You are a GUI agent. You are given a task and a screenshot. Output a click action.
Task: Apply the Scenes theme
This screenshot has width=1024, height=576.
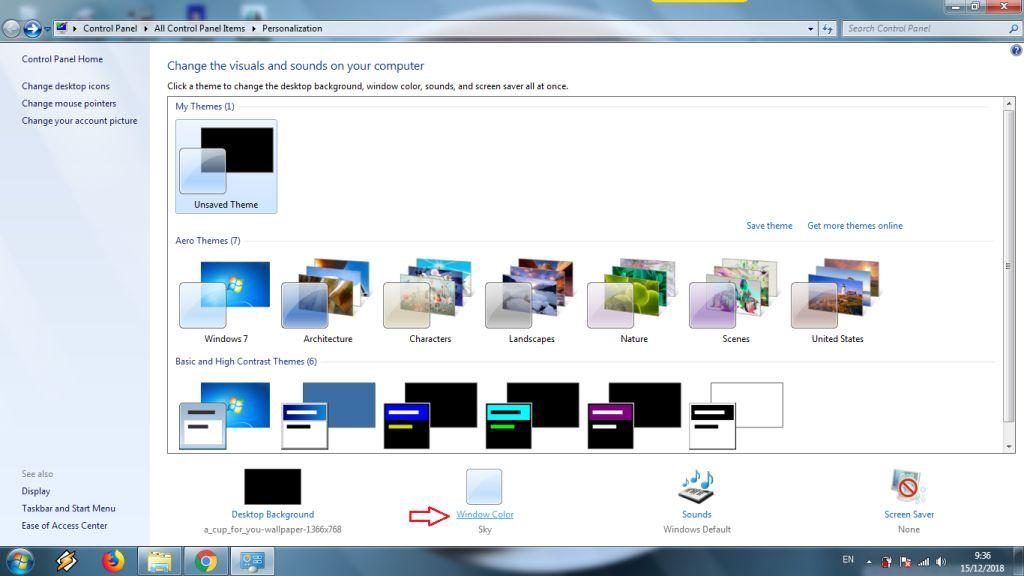pyautogui.click(x=735, y=301)
